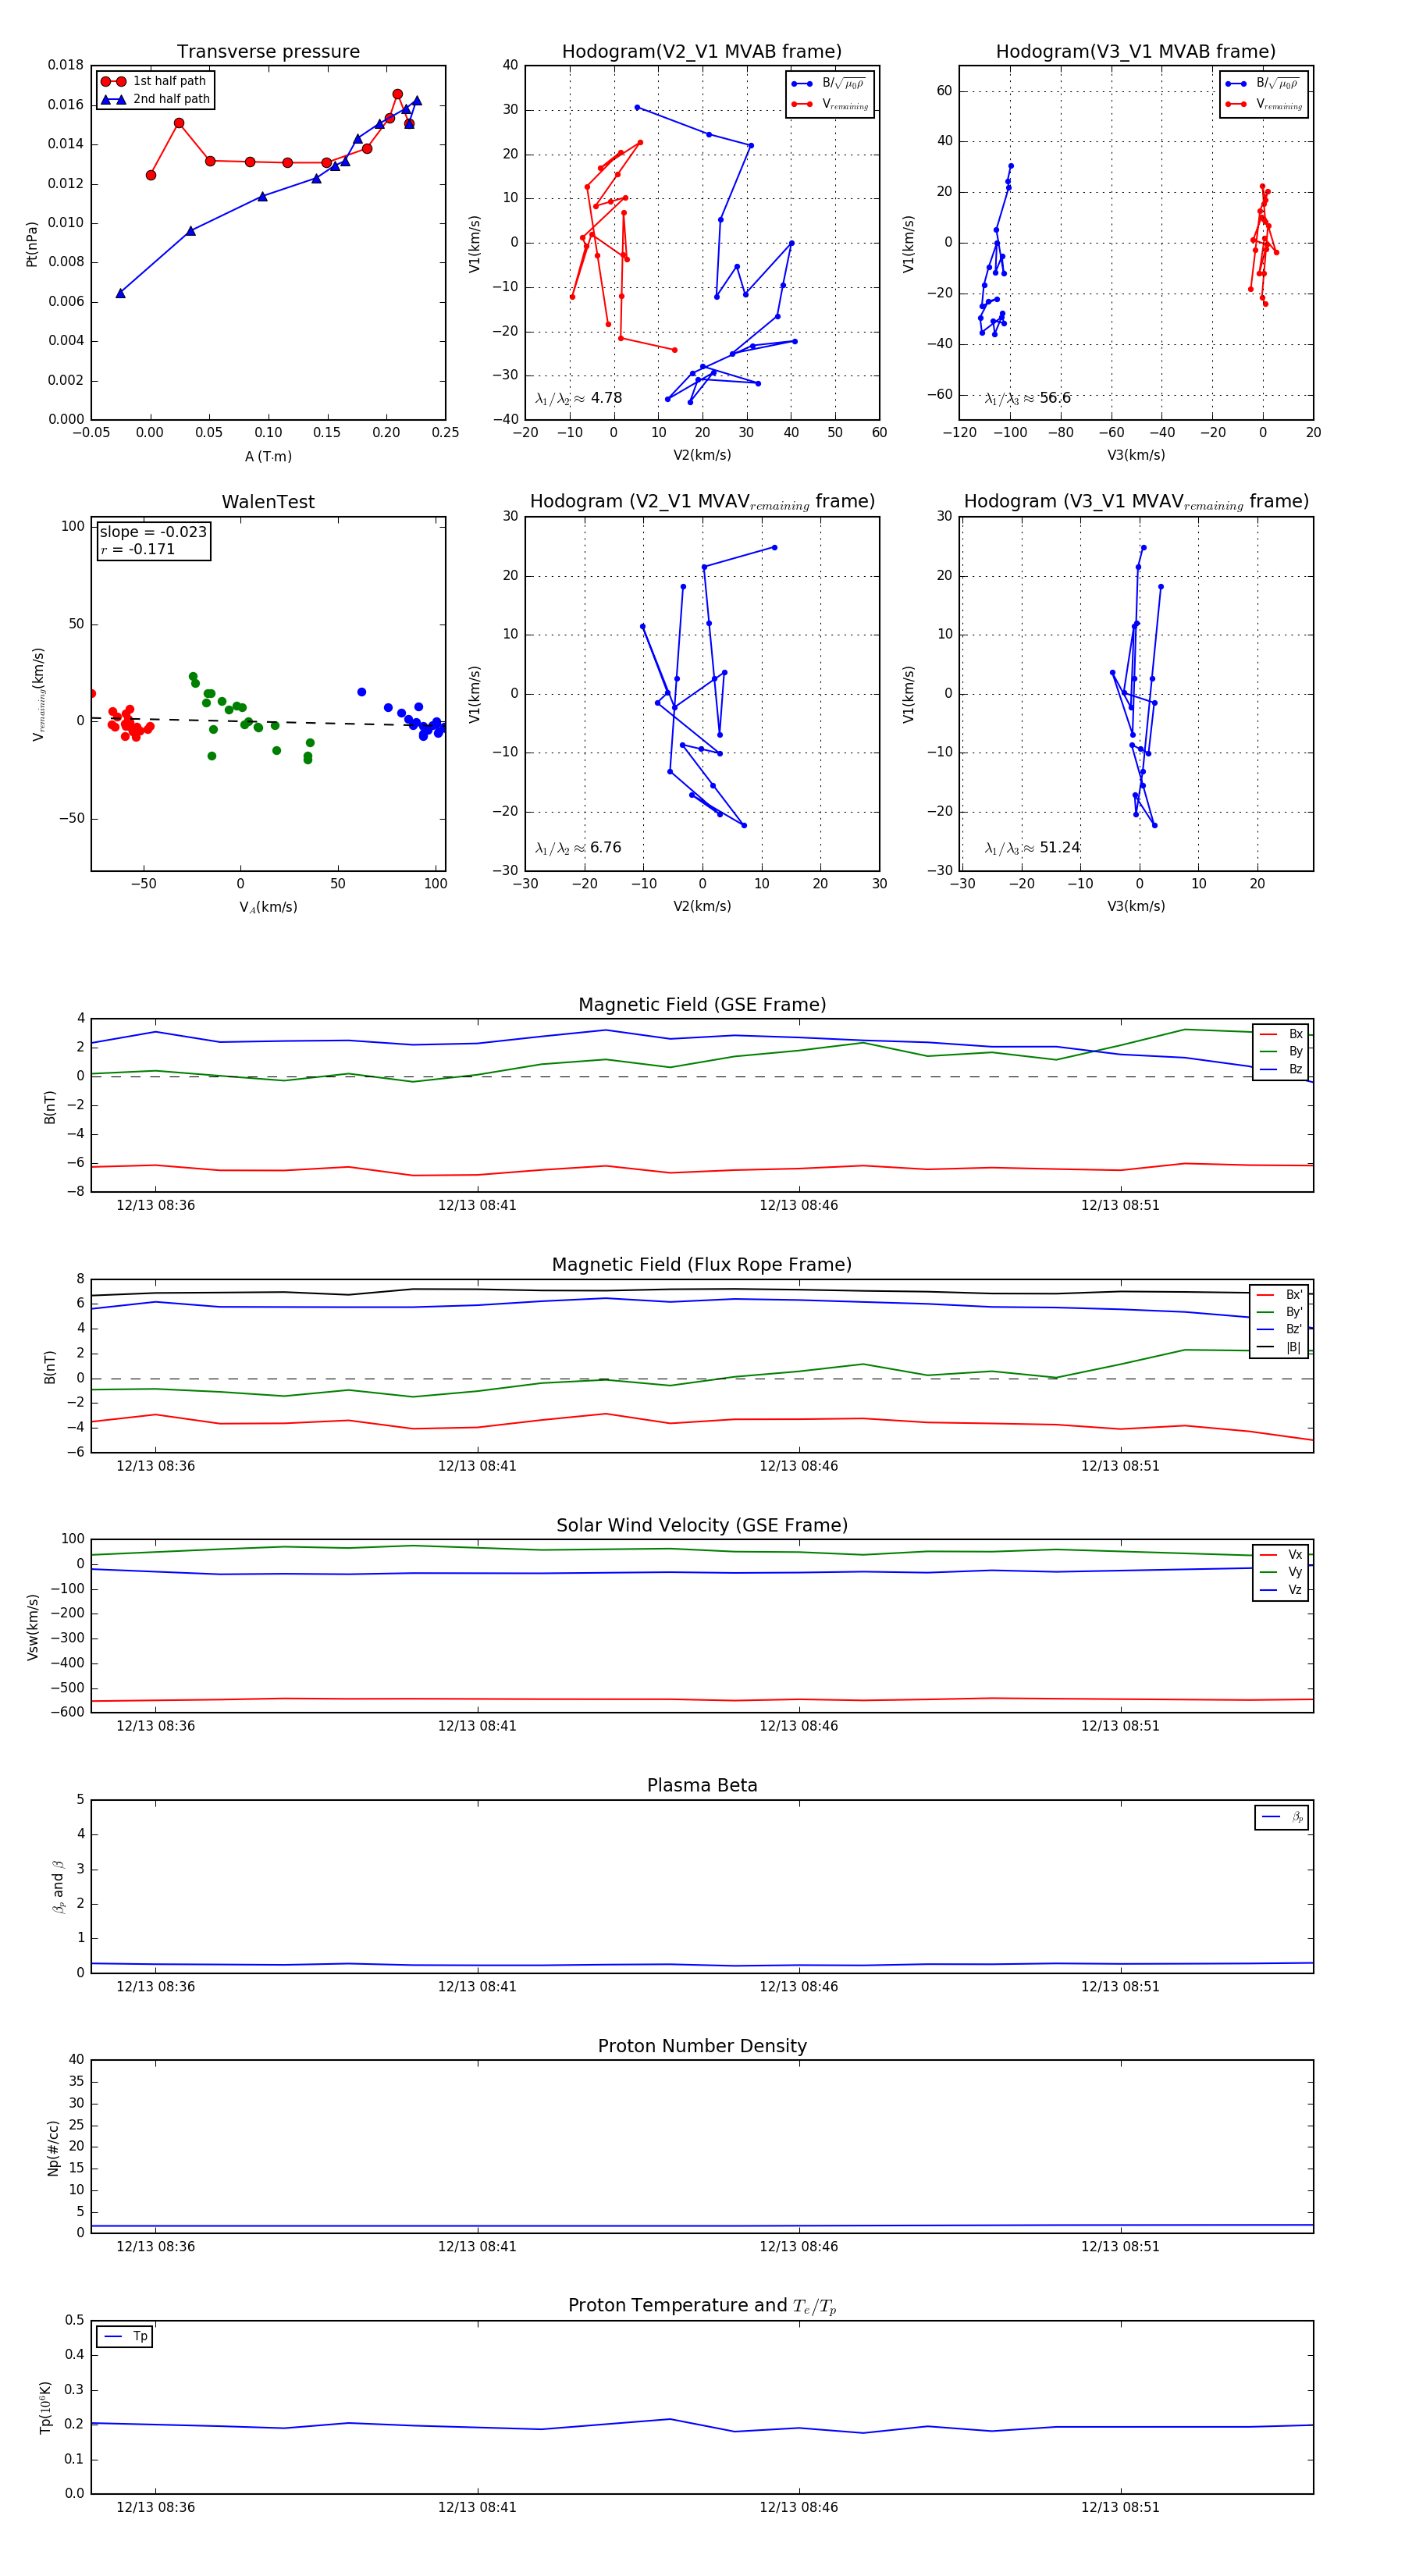Click the 'Hodogram (V2_V1 MVAV remaining frame)' title

click(x=702, y=502)
